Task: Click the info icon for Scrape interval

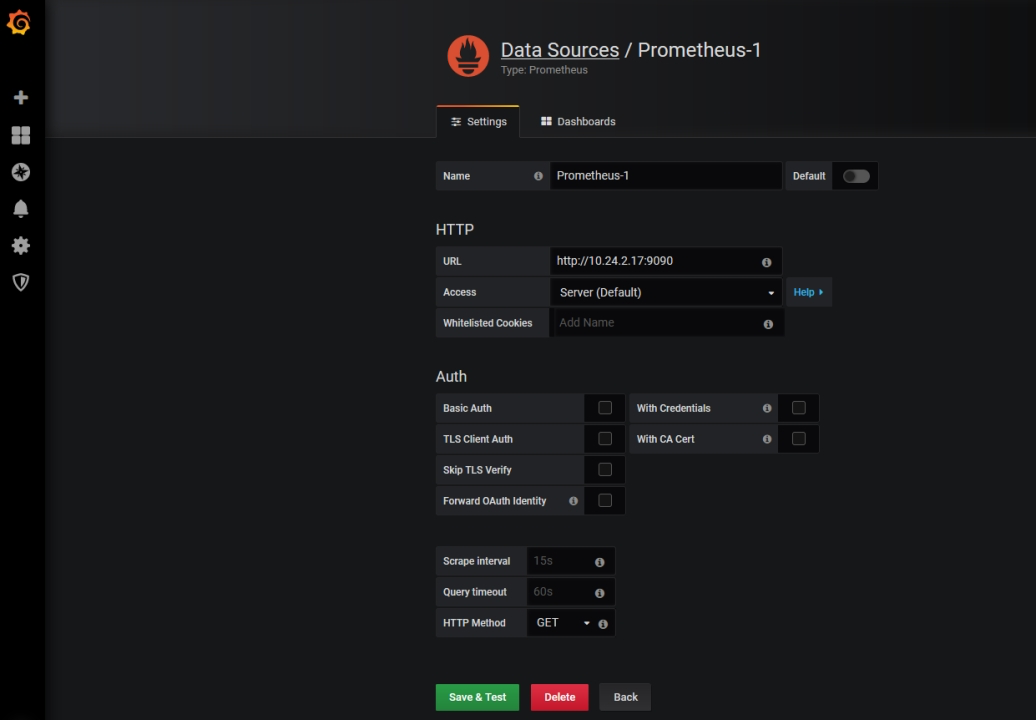Action: 599,562
